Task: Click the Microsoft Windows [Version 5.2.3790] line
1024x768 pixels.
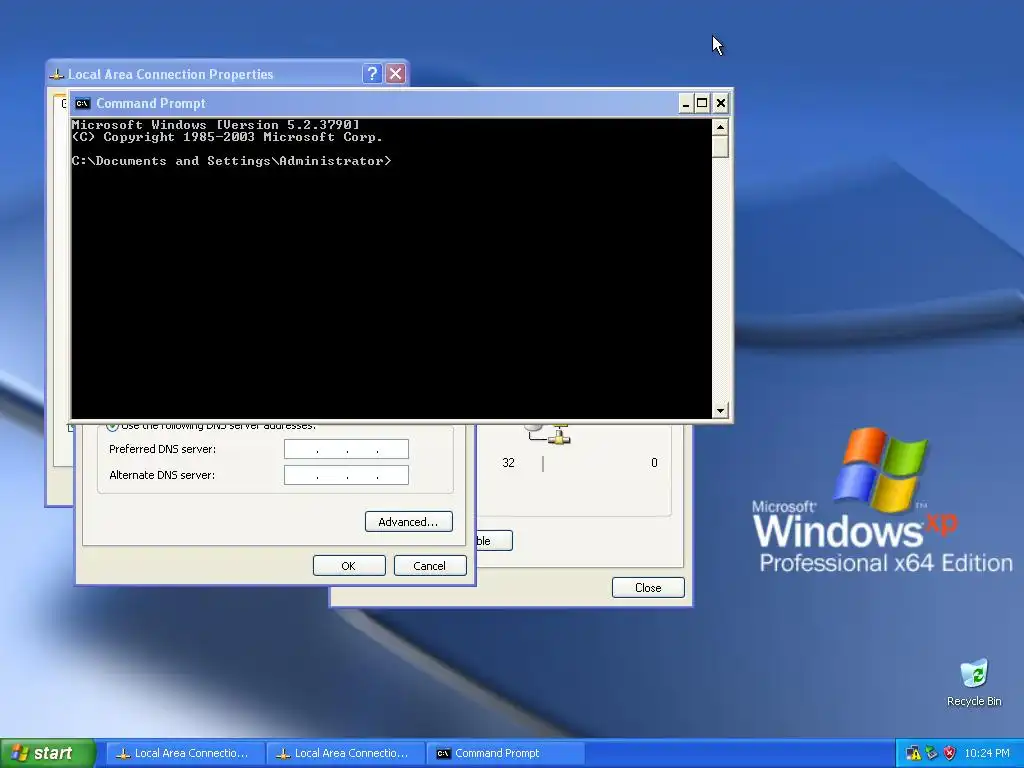Action: [x=216, y=124]
